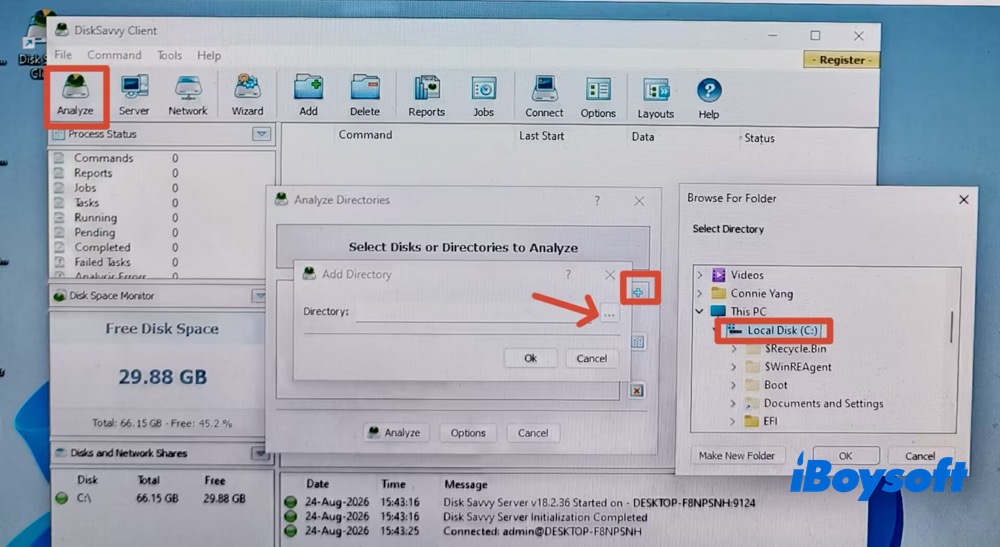Viewport: 1000px width, 547px height.
Task: Click Analyze button in Analyze Directories dialog
Action: tap(395, 432)
